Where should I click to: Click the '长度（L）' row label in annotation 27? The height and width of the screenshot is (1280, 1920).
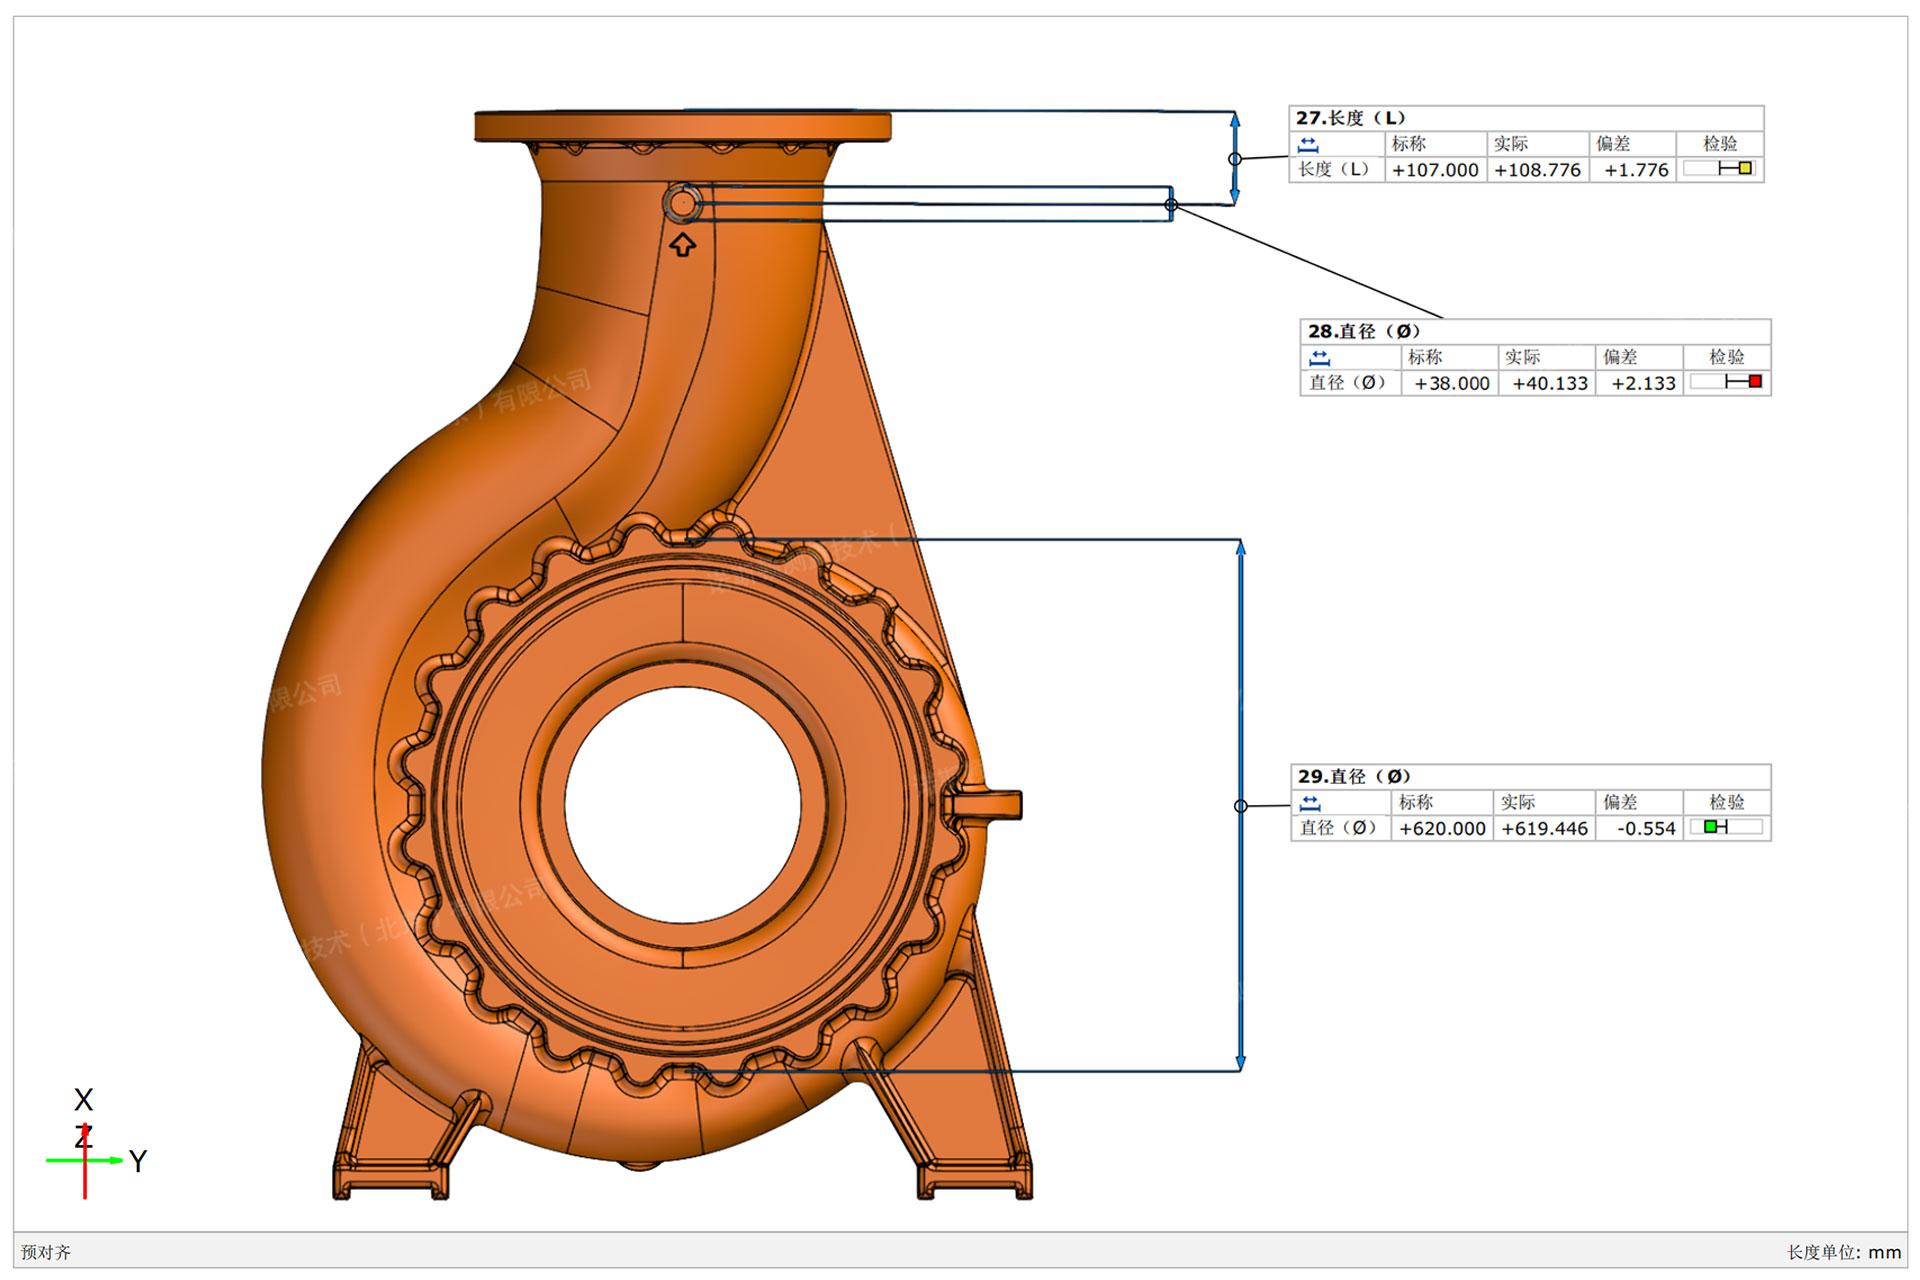tap(1333, 169)
